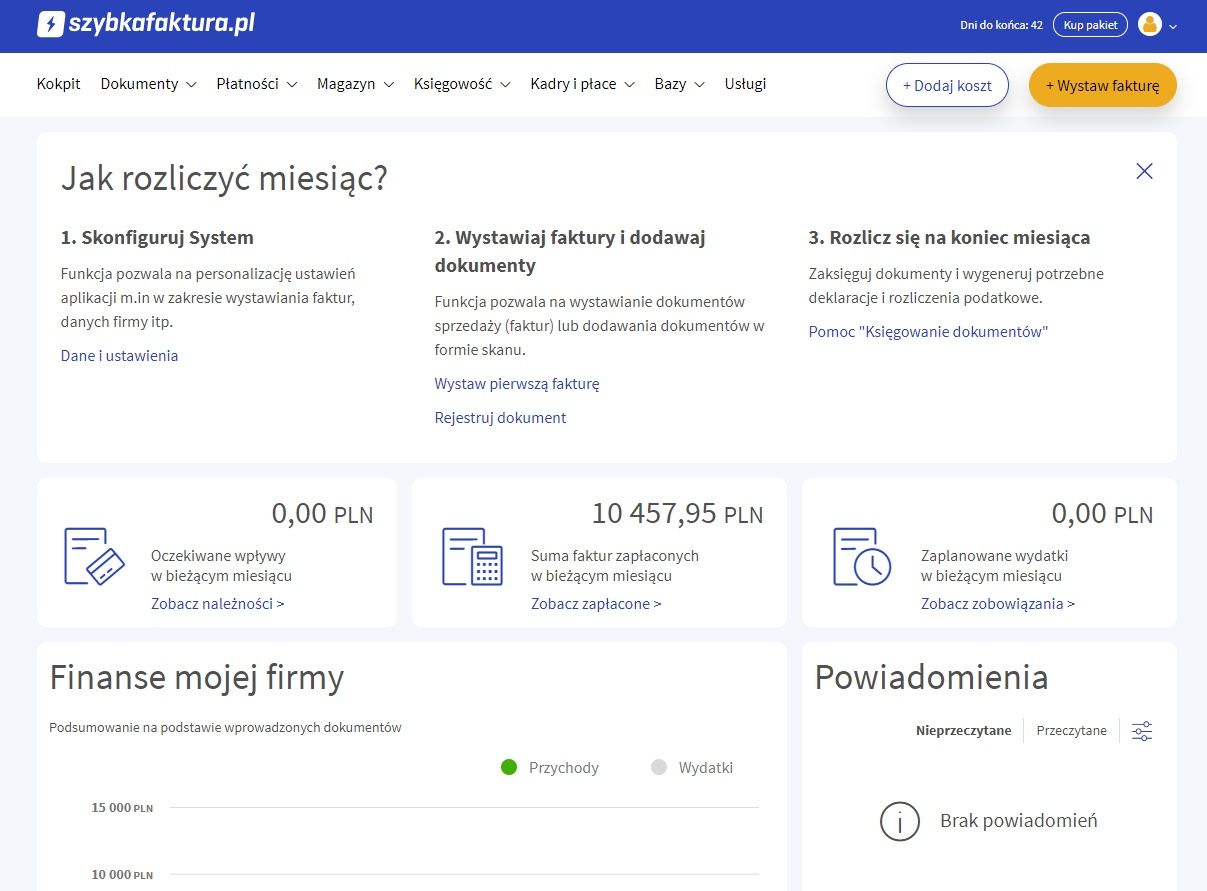
Task: Click the + Wystaw fakturę button
Action: tap(1102, 86)
